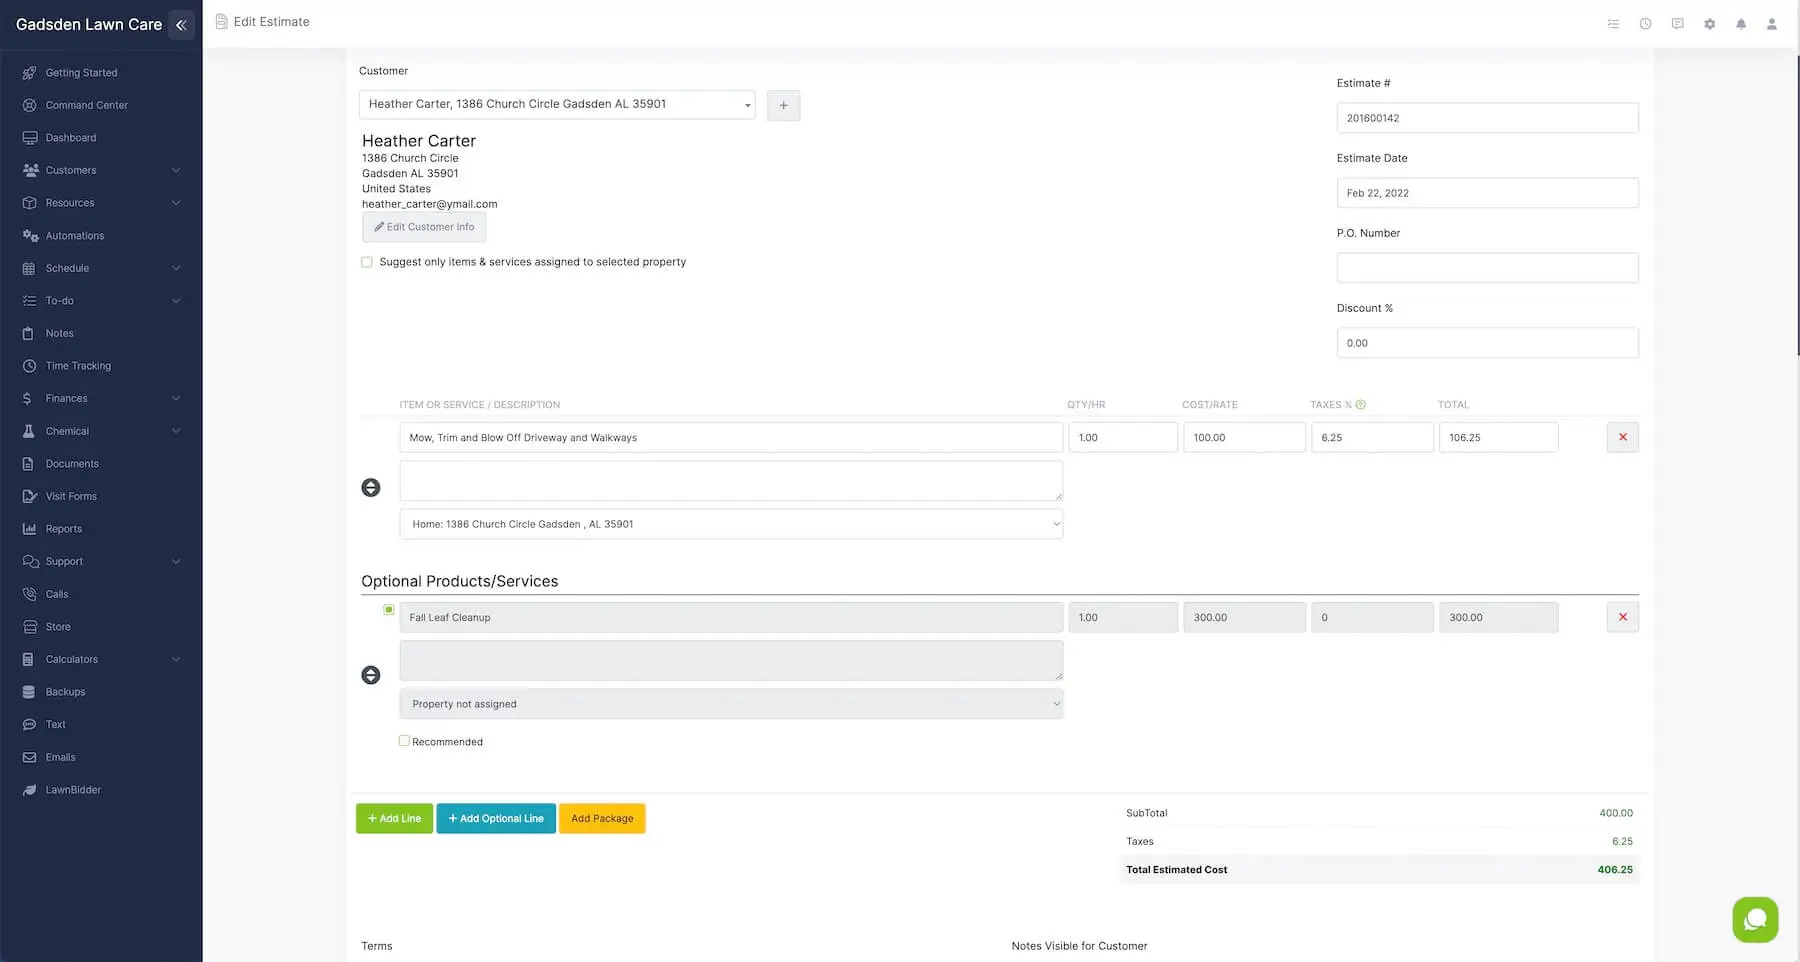
Task: Open the Home: 1386 Church Circle property dropdown
Action: (x=731, y=524)
